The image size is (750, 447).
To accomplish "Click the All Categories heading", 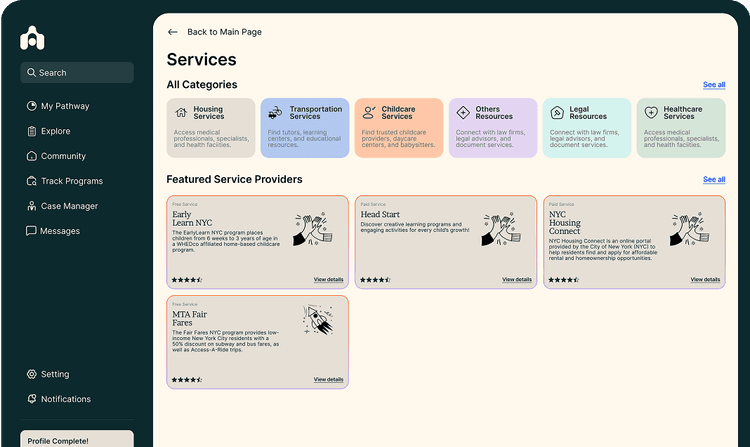I will click(x=202, y=85).
